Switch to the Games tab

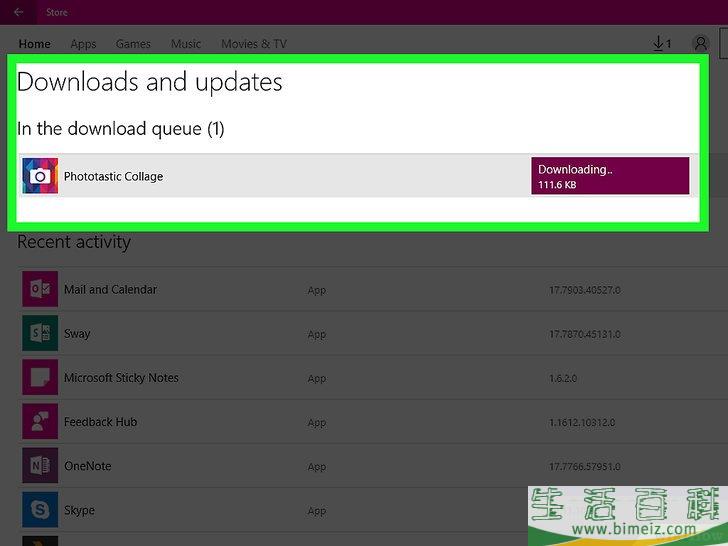pos(133,44)
